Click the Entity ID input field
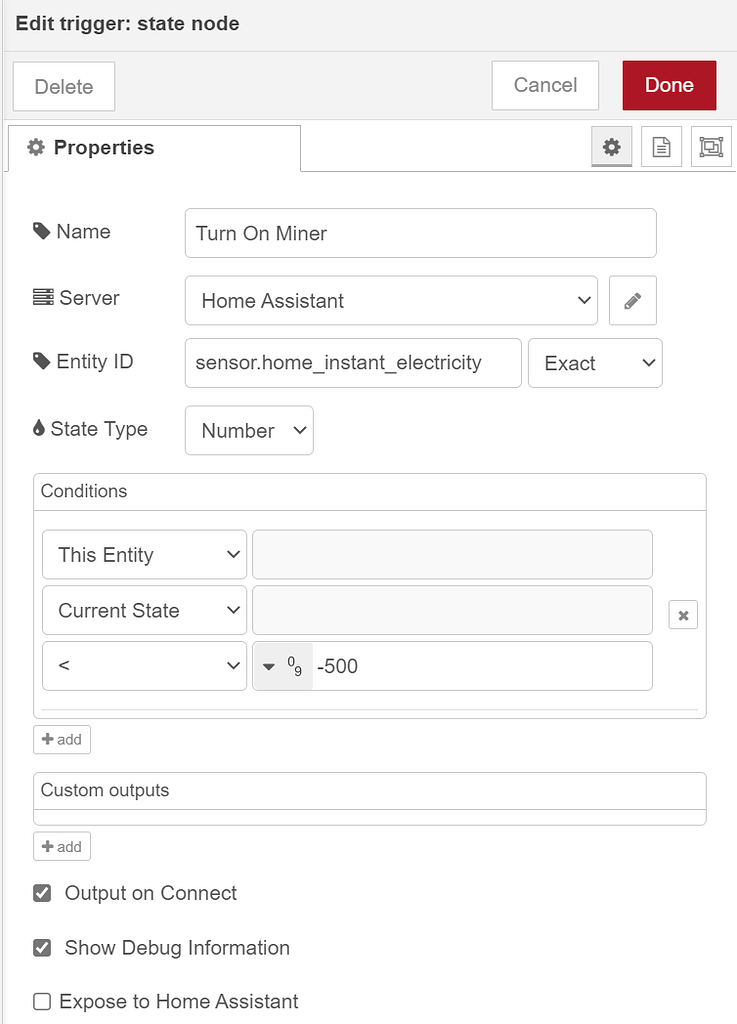 (x=350, y=363)
